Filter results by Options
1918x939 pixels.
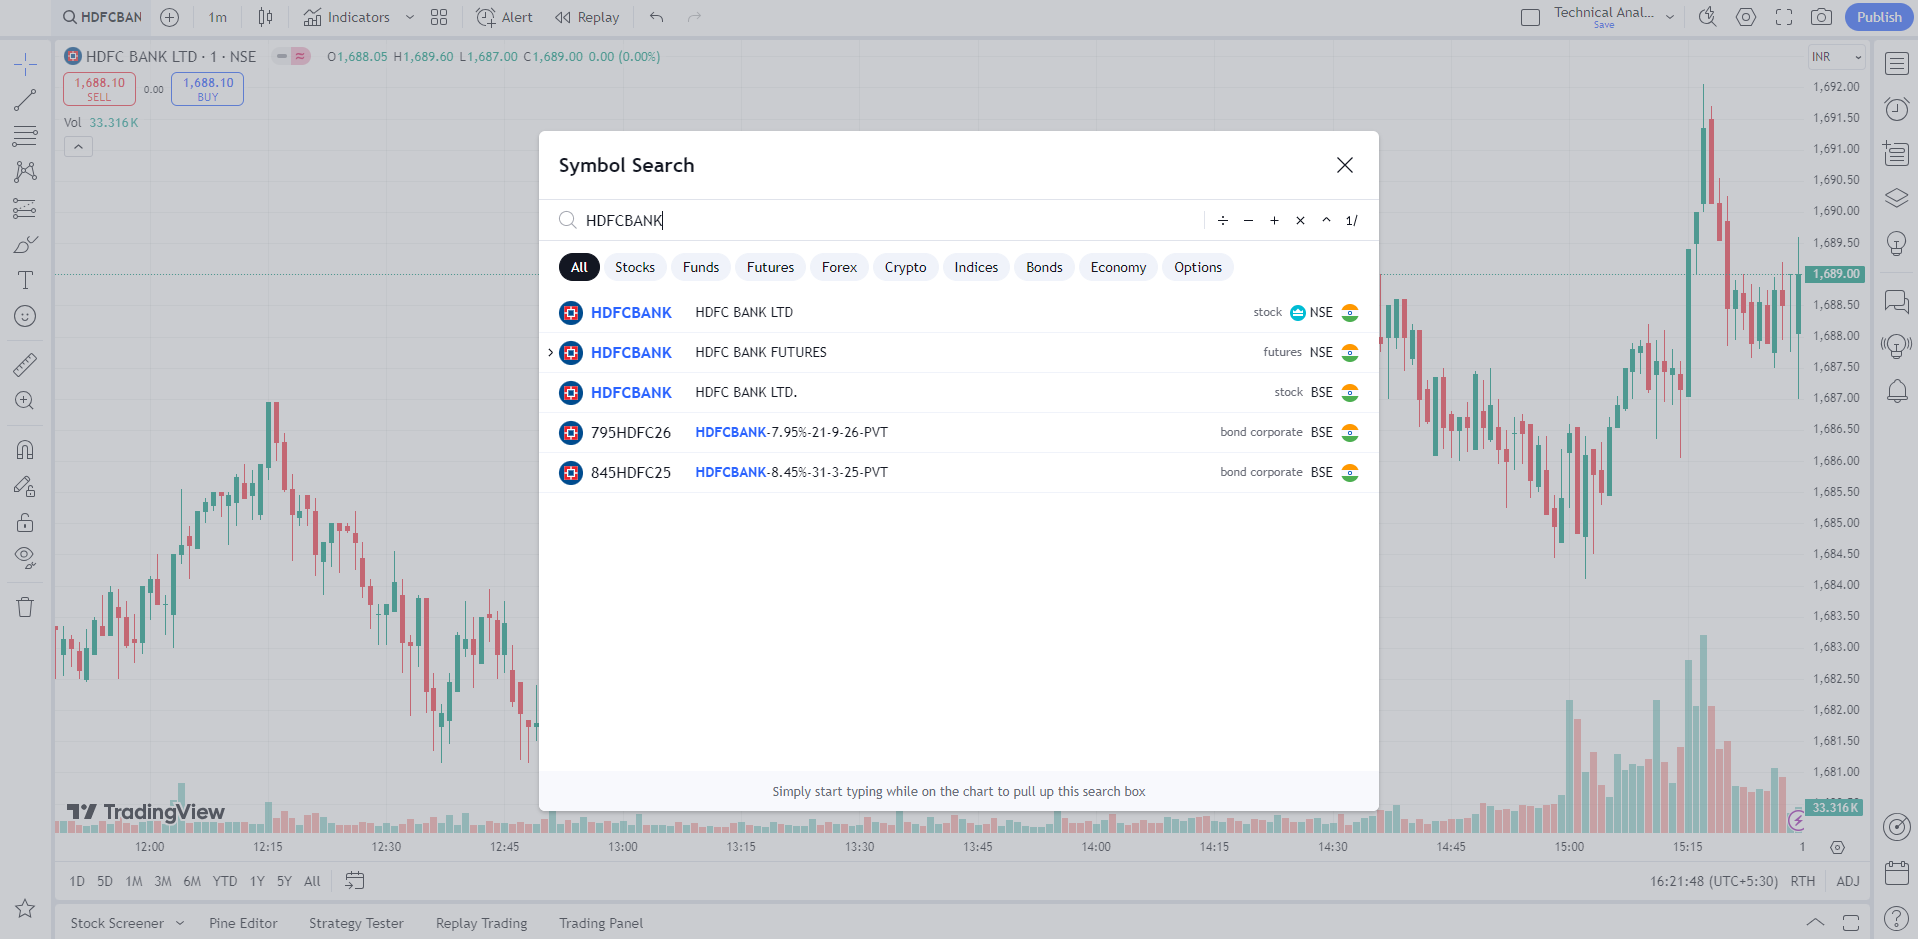[x=1198, y=267]
